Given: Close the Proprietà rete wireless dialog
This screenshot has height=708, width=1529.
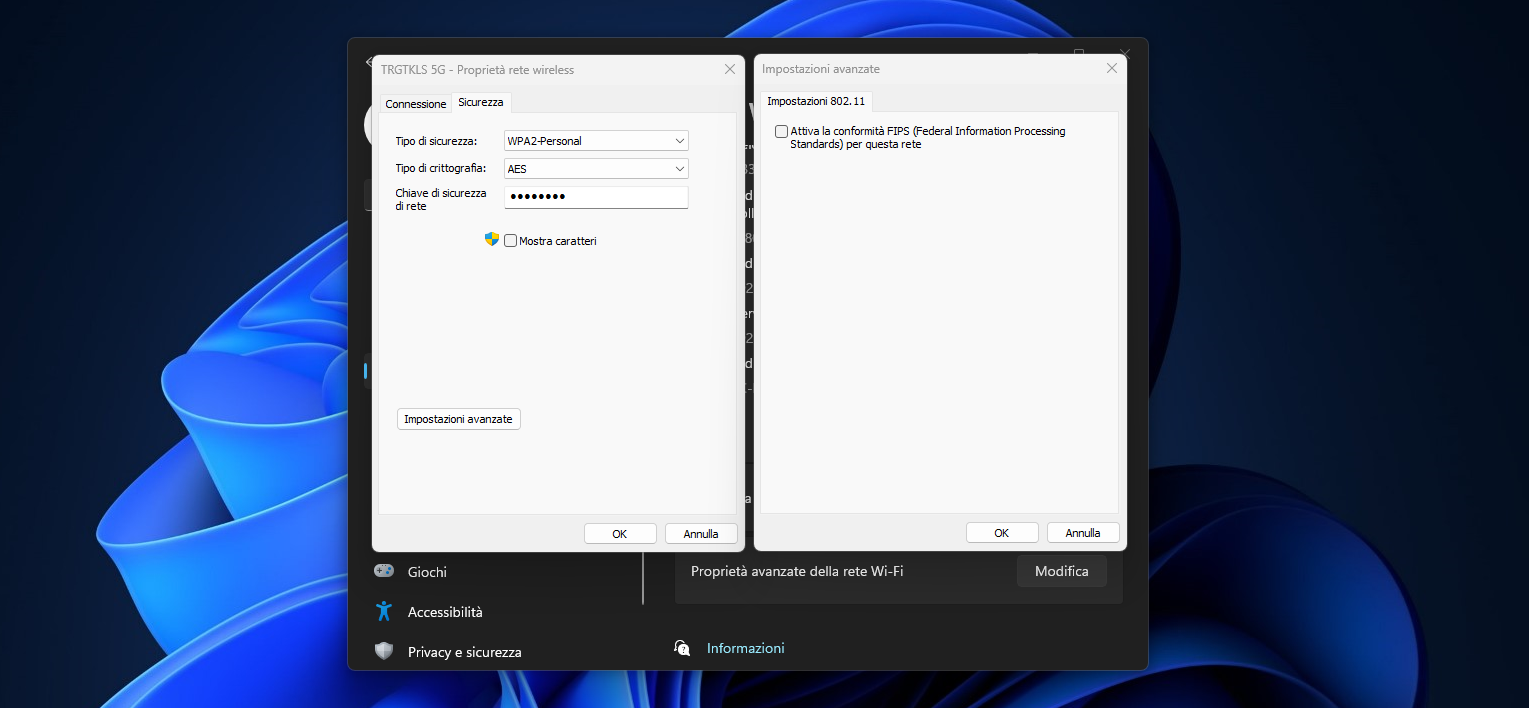Looking at the screenshot, I should tap(729, 69).
